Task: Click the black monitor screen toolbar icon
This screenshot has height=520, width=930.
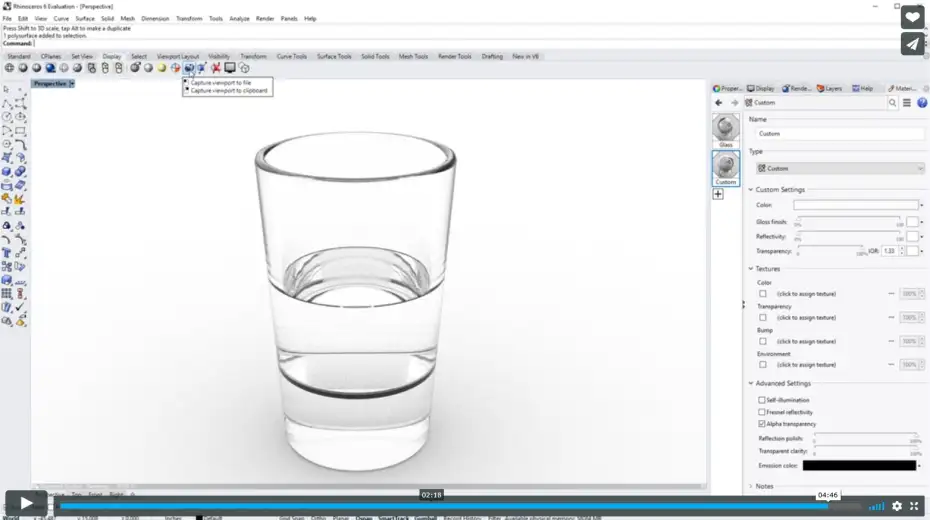Action: click(x=230, y=68)
